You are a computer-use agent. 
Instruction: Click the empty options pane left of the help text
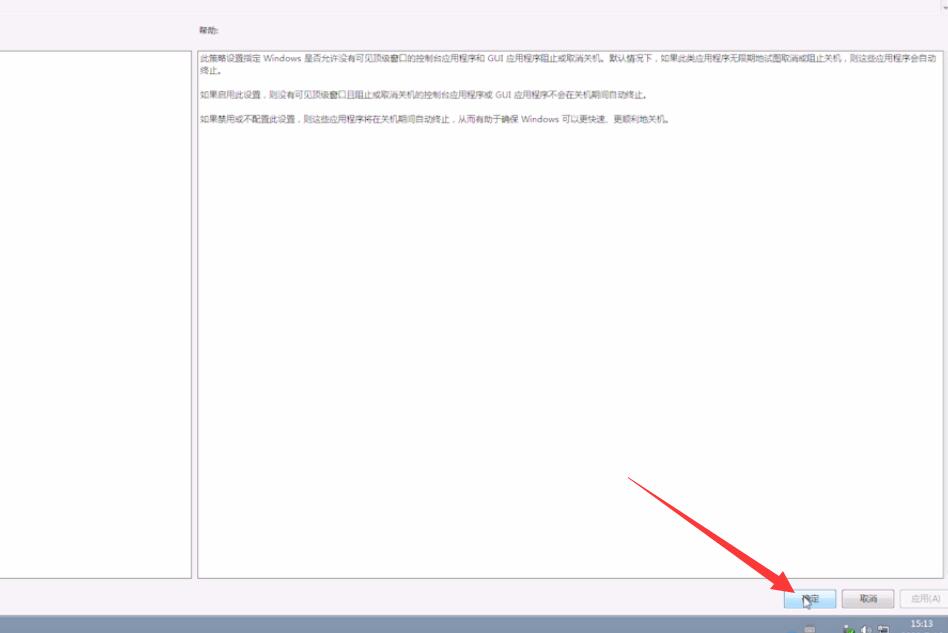pos(95,314)
